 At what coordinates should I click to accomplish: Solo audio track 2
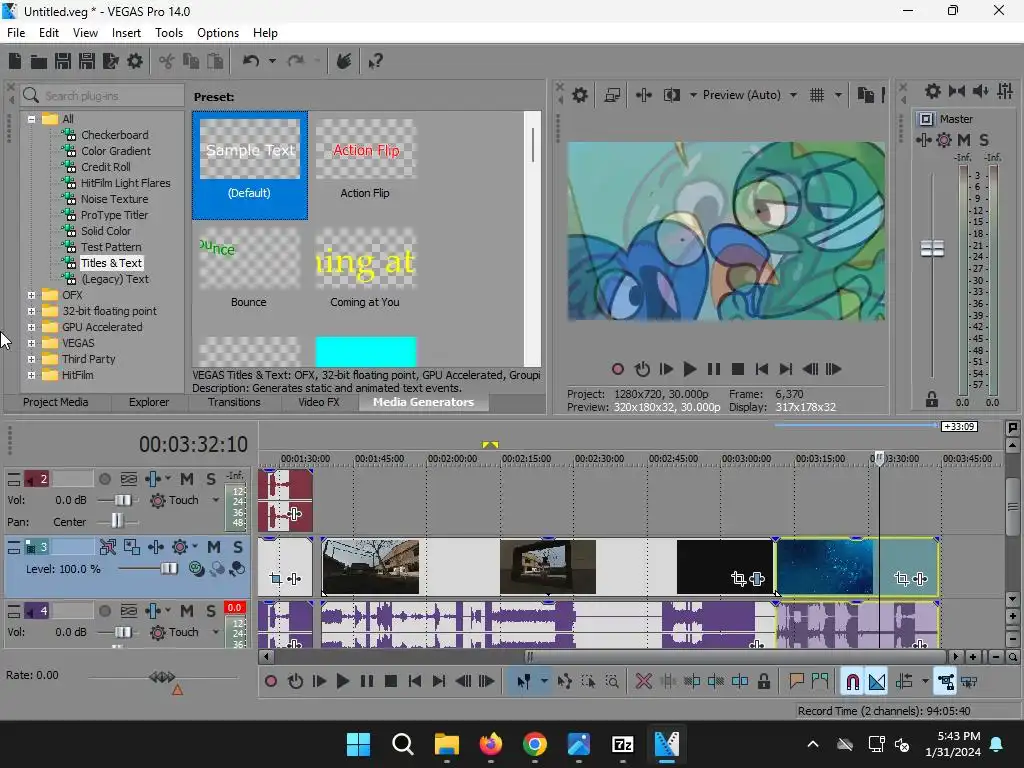[x=211, y=479]
